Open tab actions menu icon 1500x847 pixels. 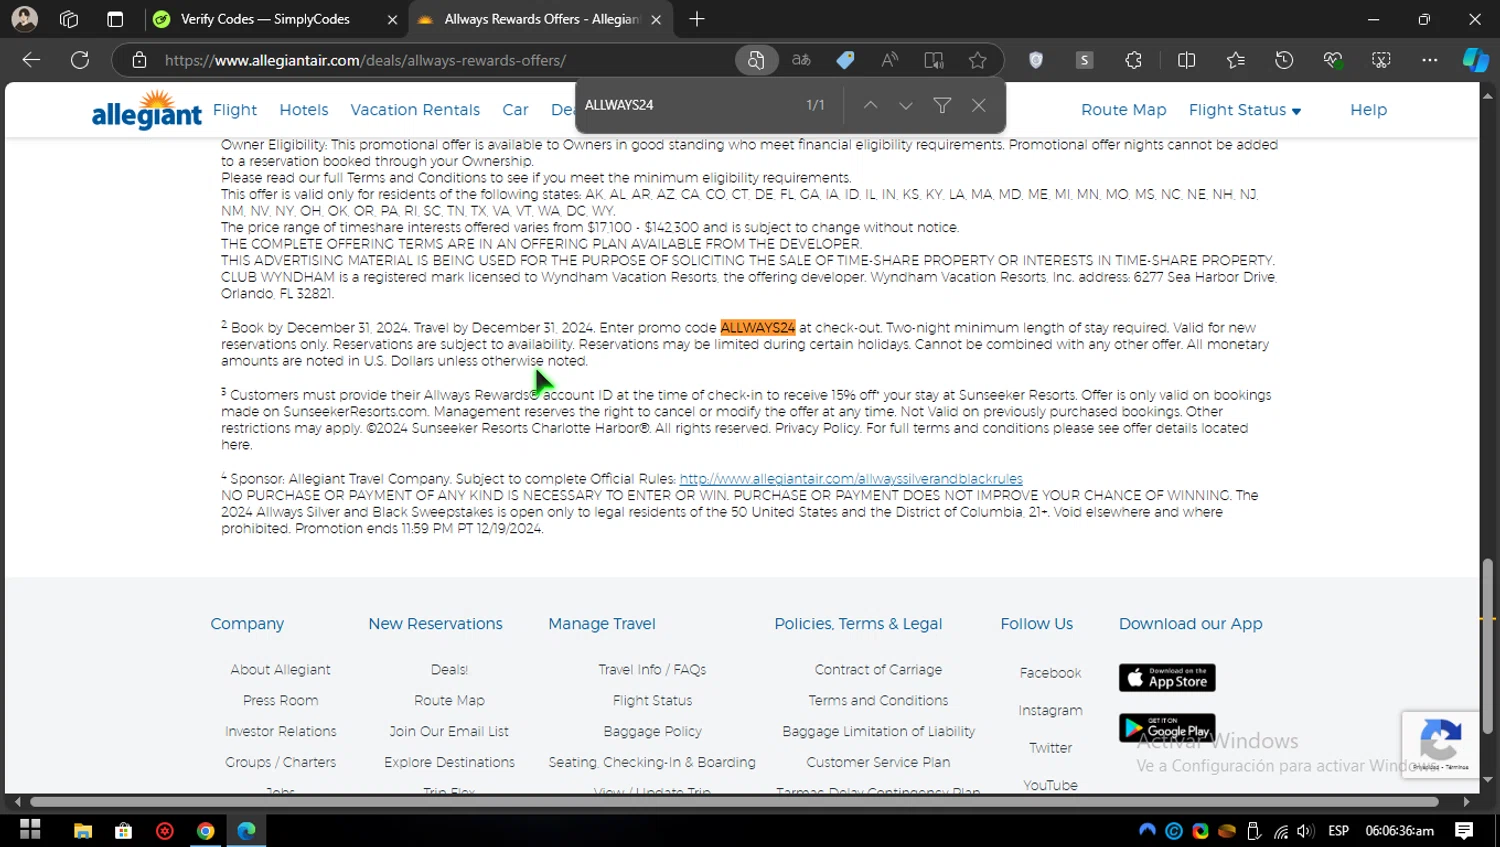coord(115,19)
